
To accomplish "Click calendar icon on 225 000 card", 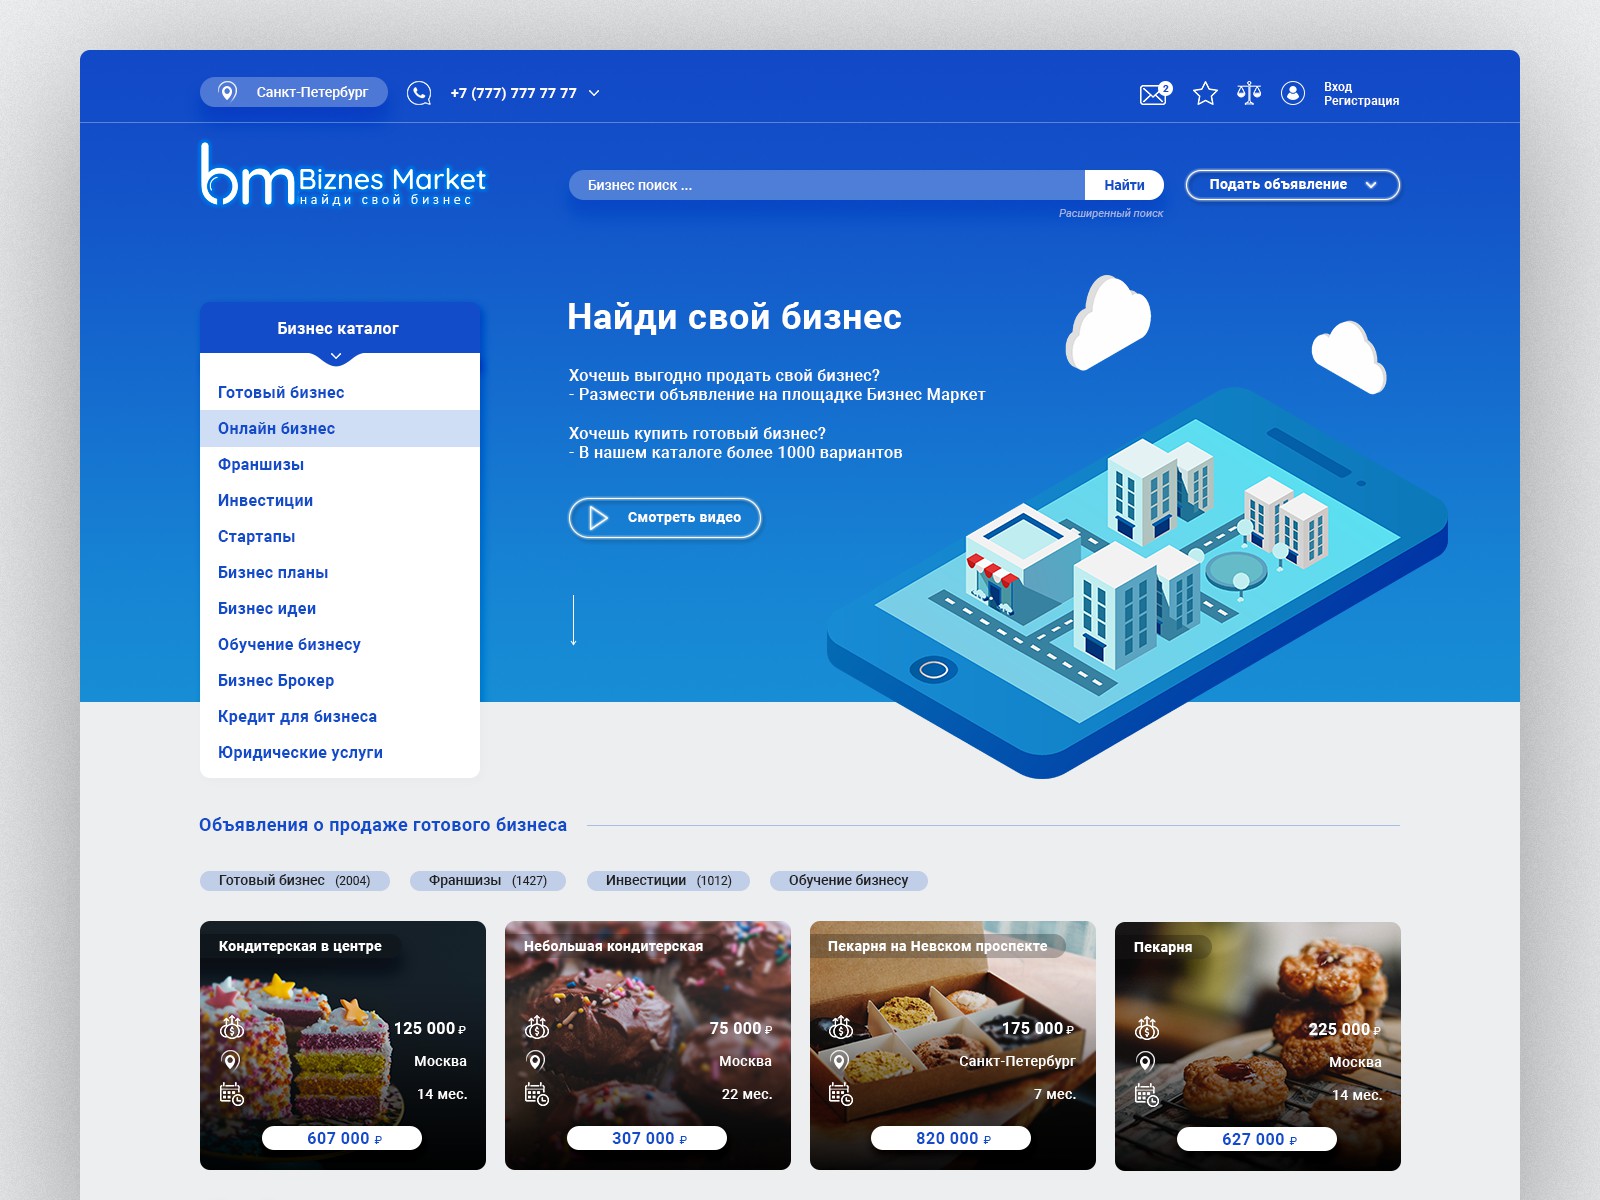I will click(1147, 1095).
